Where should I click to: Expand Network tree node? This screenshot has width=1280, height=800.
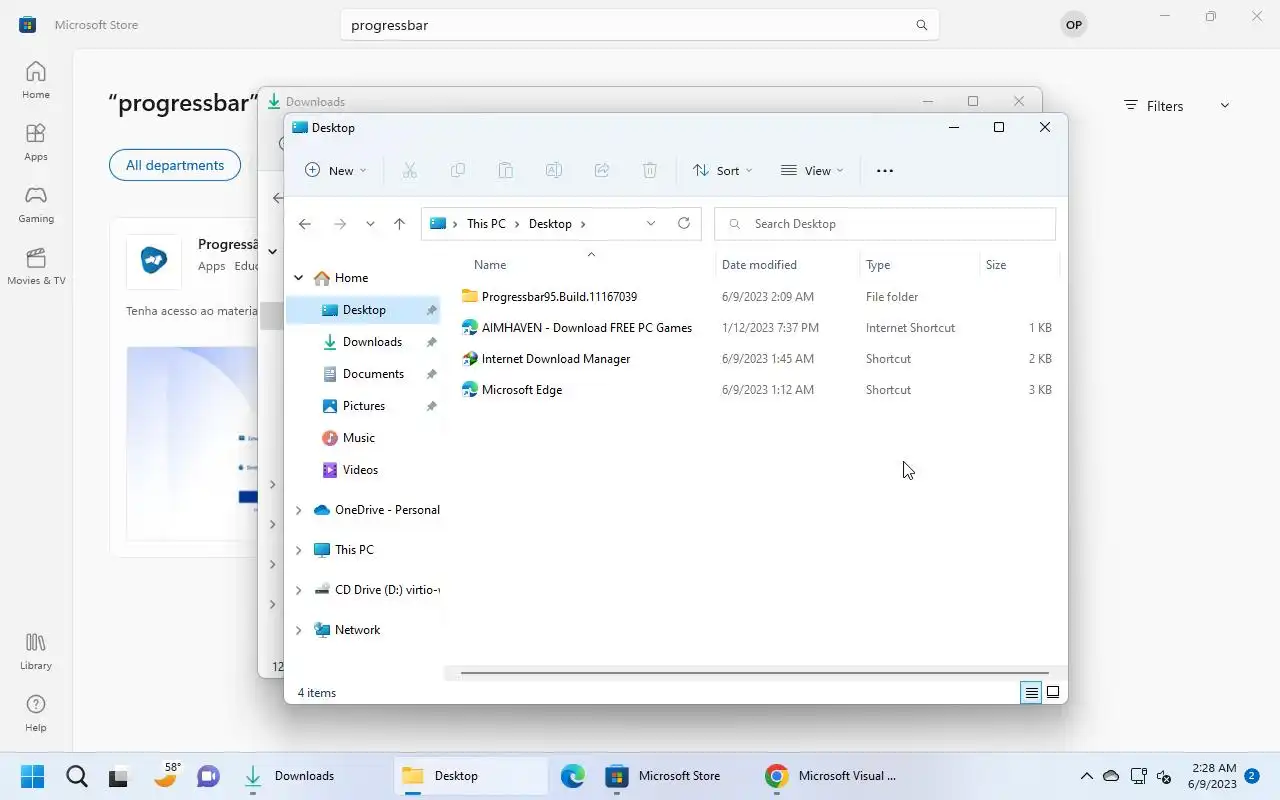click(298, 630)
